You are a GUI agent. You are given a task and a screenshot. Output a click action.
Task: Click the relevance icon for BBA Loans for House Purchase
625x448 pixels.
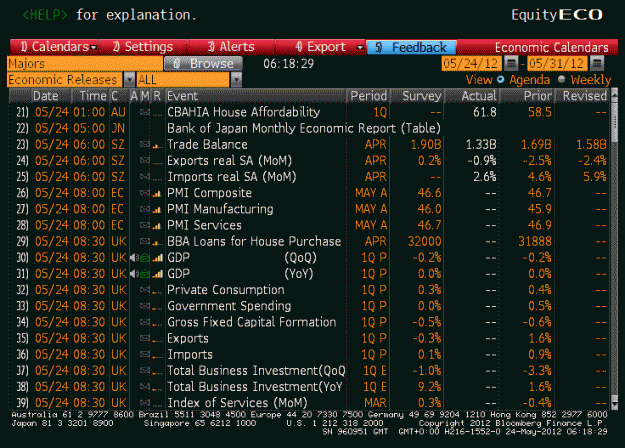pyautogui.click(x=157, y=243)
